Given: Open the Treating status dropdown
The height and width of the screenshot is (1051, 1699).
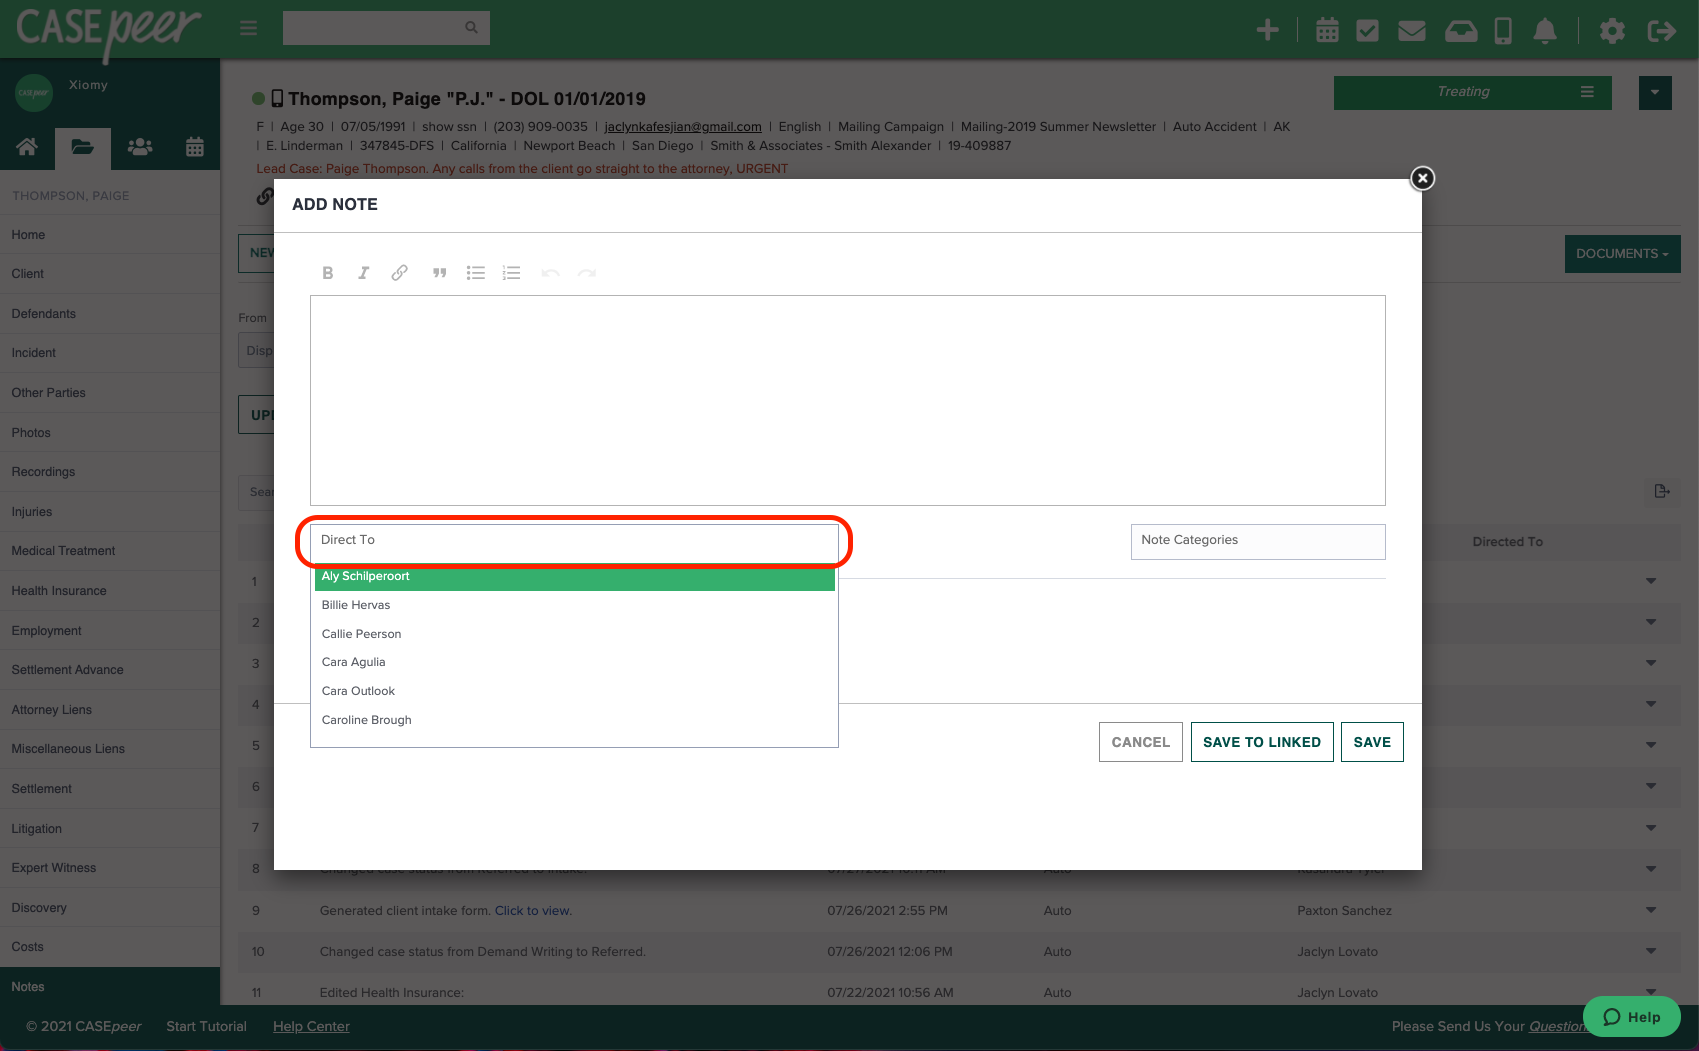Looking at the screenshot, I should pos(1472,92).
